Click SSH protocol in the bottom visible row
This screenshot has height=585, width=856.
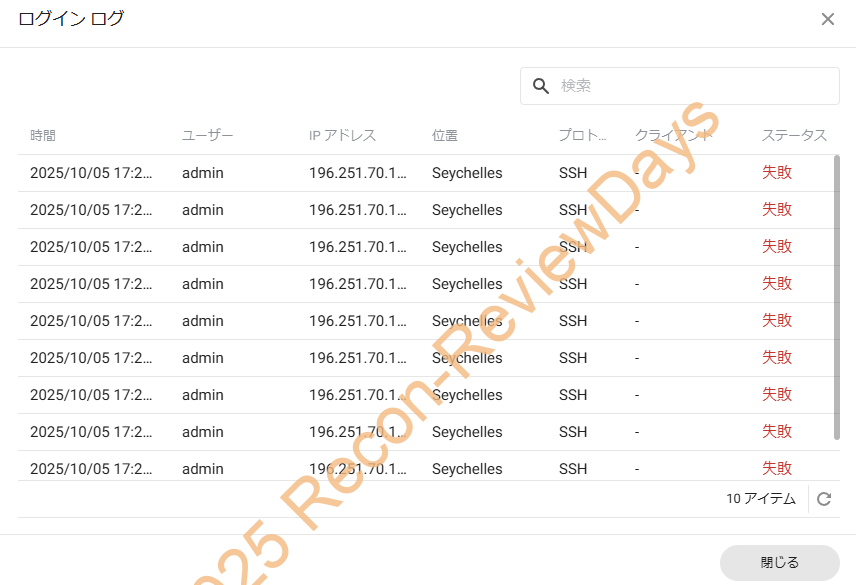[x=573, y=468]
